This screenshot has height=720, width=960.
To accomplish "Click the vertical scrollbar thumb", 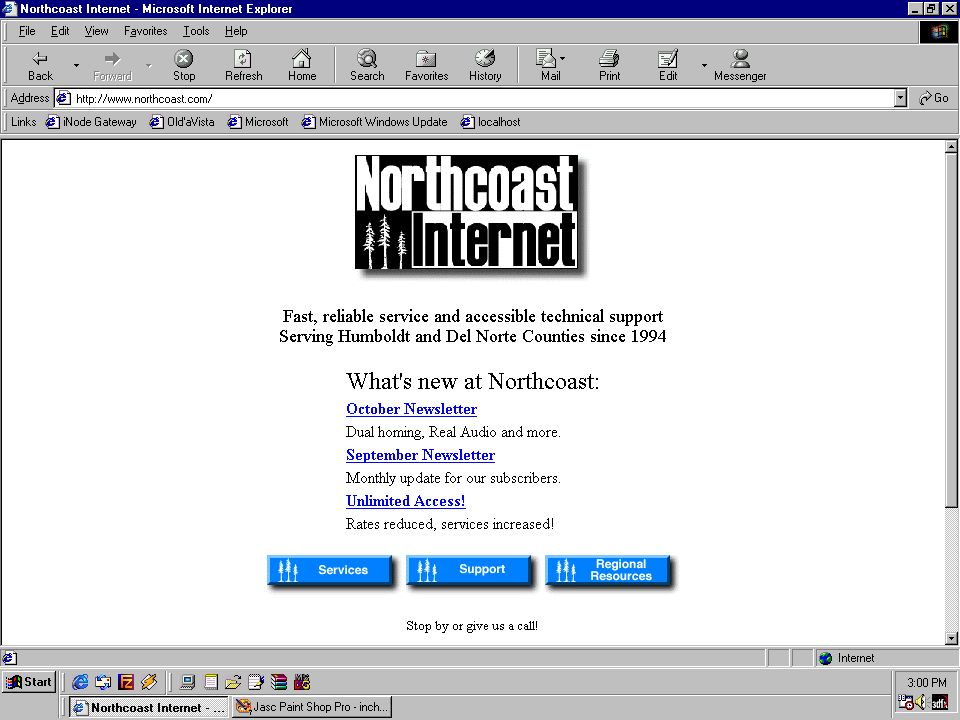I will point(951,330).
